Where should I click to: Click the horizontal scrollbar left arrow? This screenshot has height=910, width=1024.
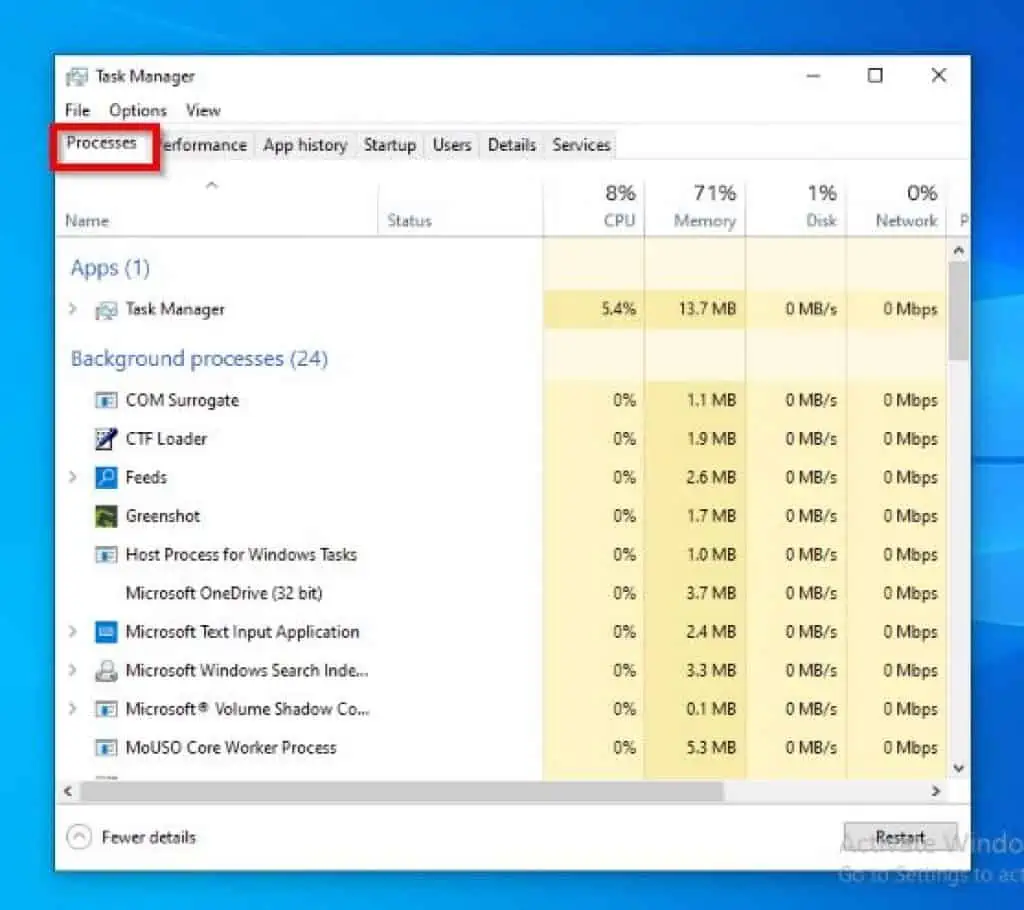pyautogui.click(x=68, y=791)
